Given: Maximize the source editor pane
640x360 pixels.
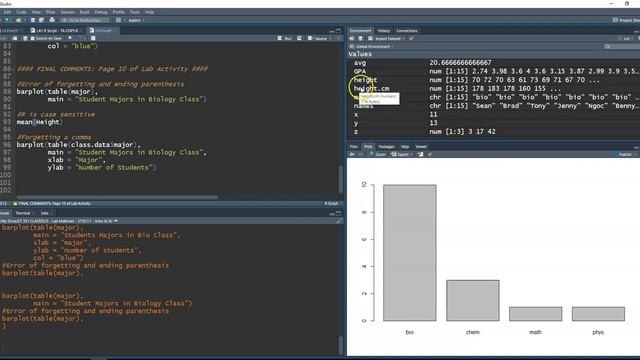Looking at the screenshot, I should (x=338, y=31).
